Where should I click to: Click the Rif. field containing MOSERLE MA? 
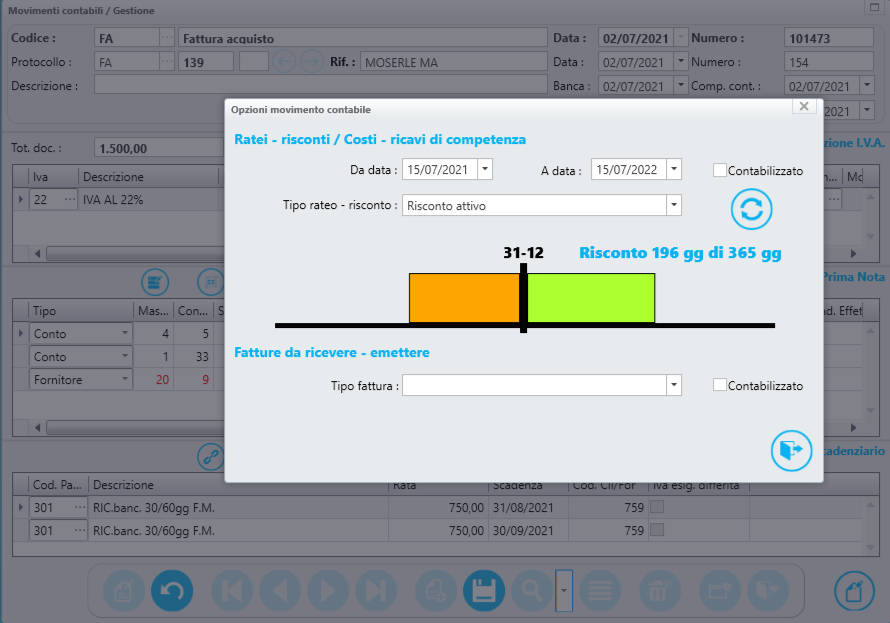[454, 62]
